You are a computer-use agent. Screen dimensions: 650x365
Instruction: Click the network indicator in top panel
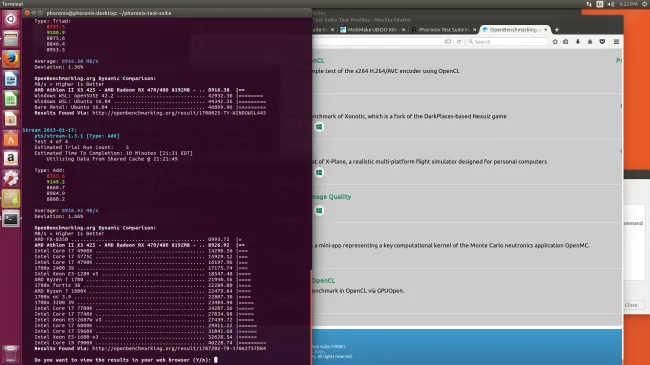589,4
